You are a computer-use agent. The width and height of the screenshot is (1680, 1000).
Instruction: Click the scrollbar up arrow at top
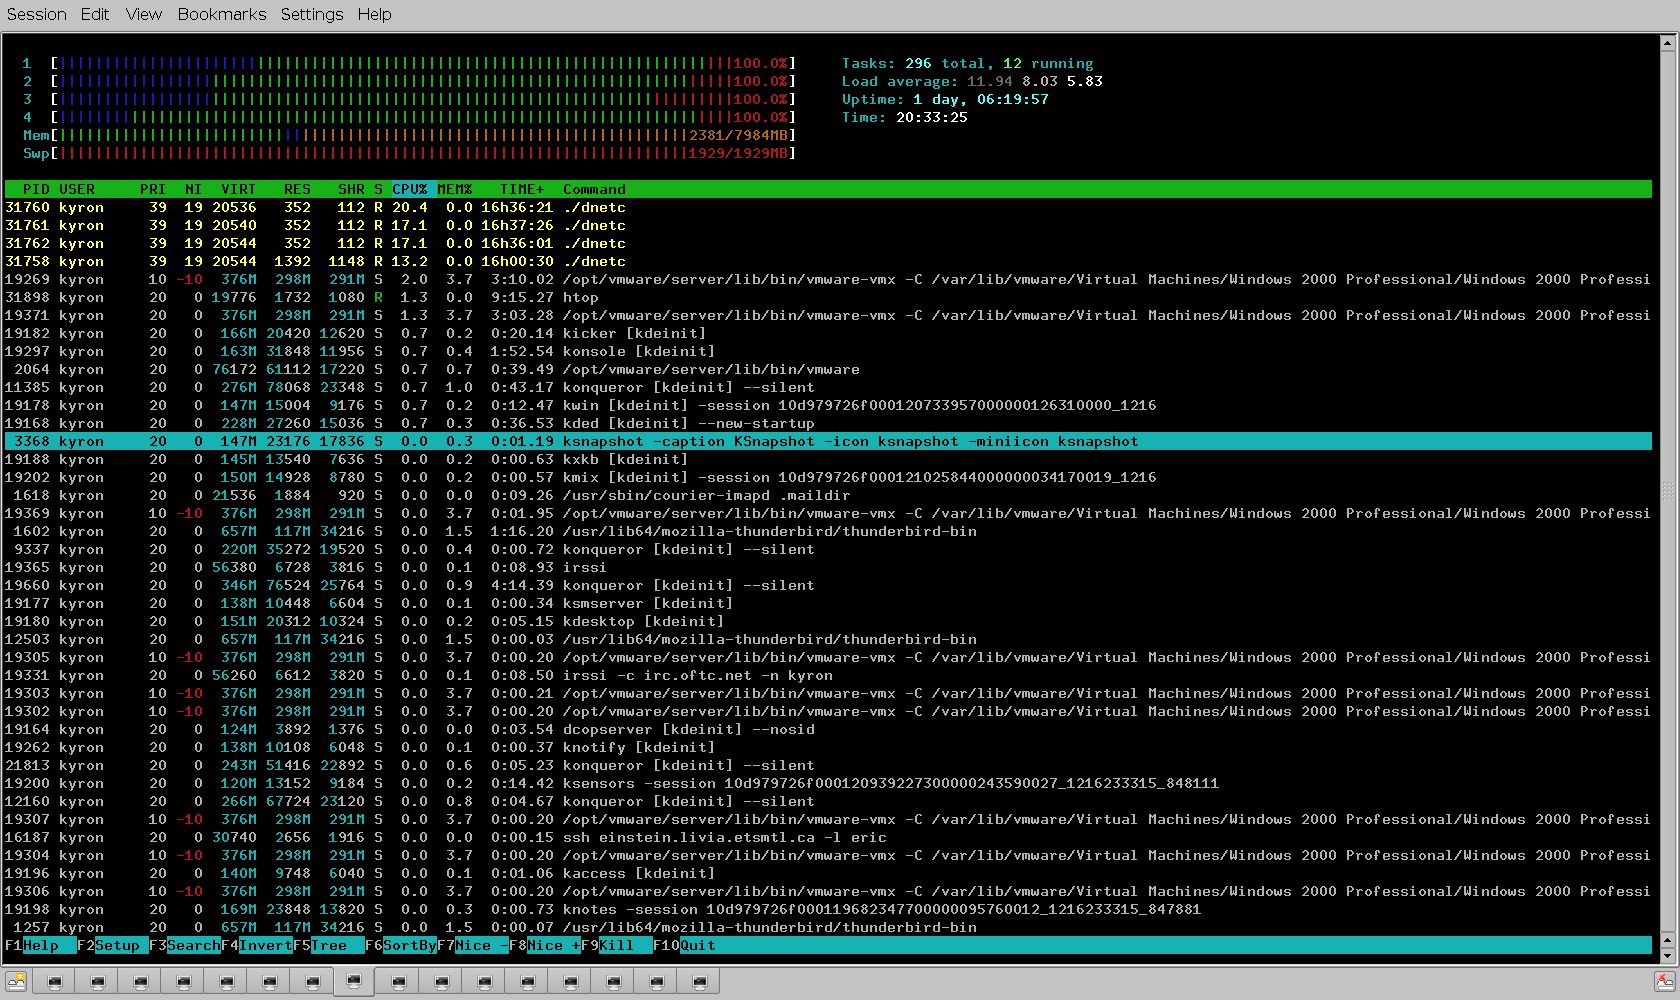coord(1667,43)
